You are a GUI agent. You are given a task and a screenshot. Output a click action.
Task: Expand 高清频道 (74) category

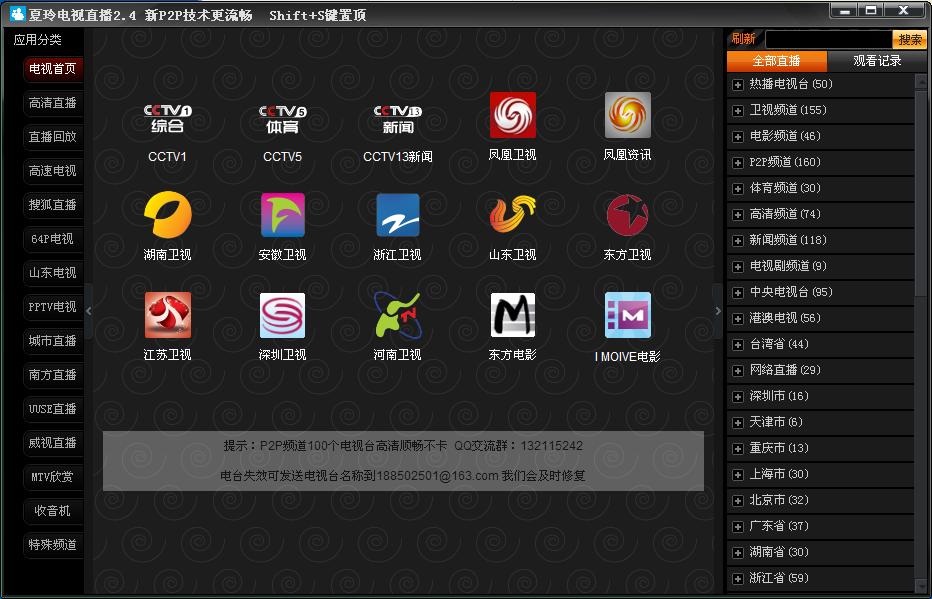tap(738, 215)
